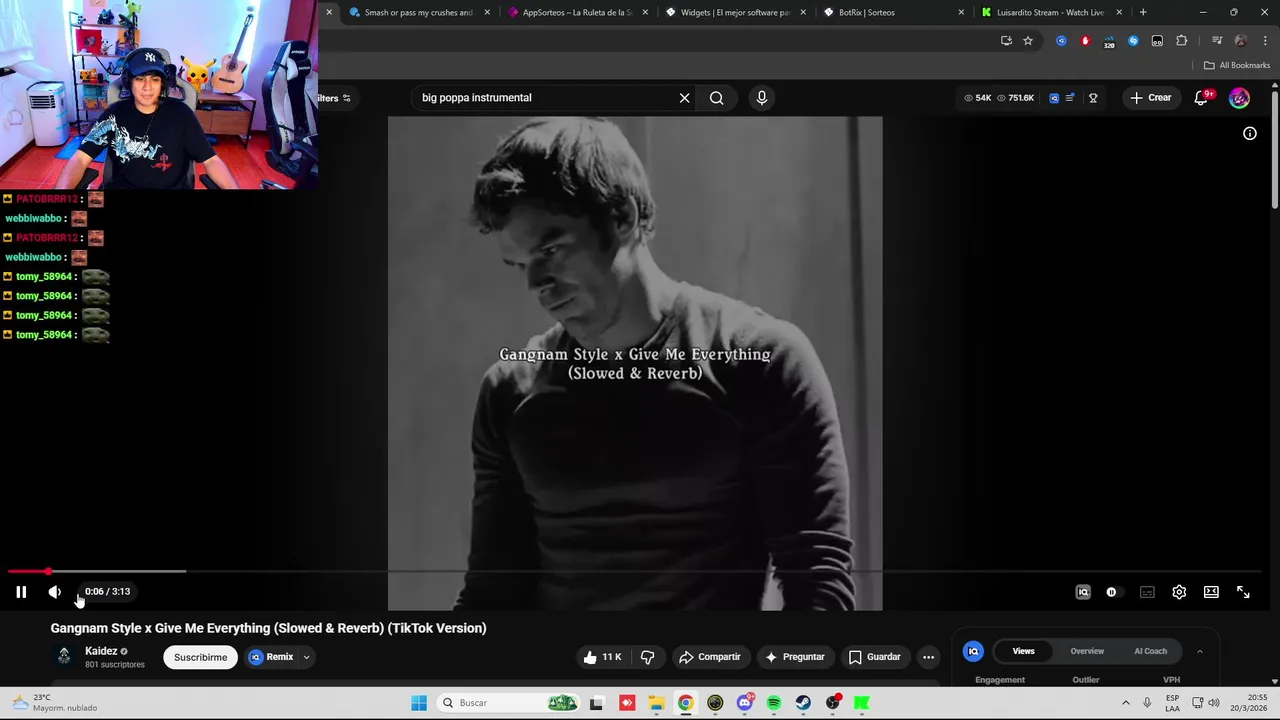1280x720 pixels.
Task: Collapse the vidIQ panel with the chevron
Action: pyautogui.click(x=1199, y=651)
